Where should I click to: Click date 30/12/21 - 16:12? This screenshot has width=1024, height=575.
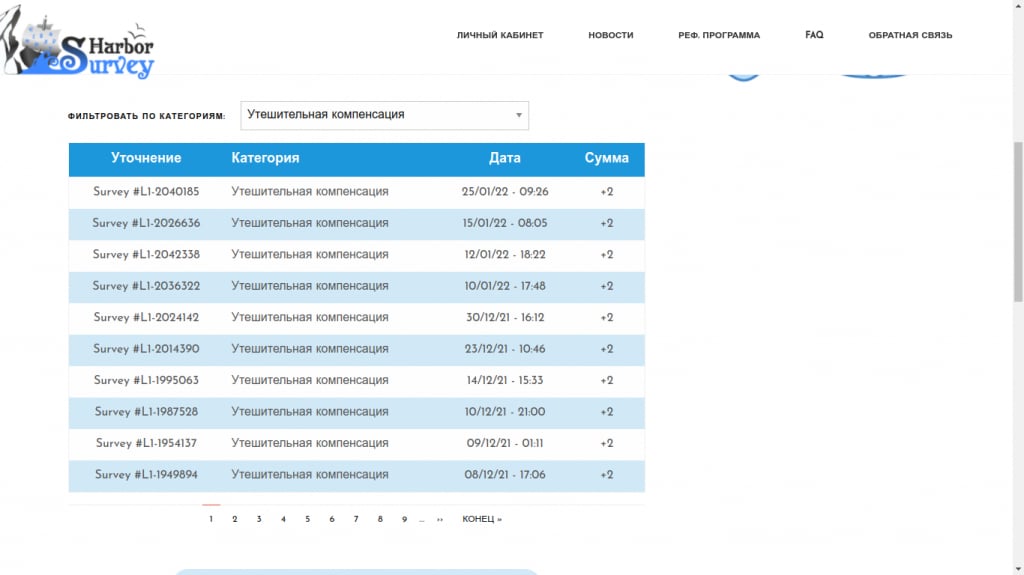coord(505,318)
